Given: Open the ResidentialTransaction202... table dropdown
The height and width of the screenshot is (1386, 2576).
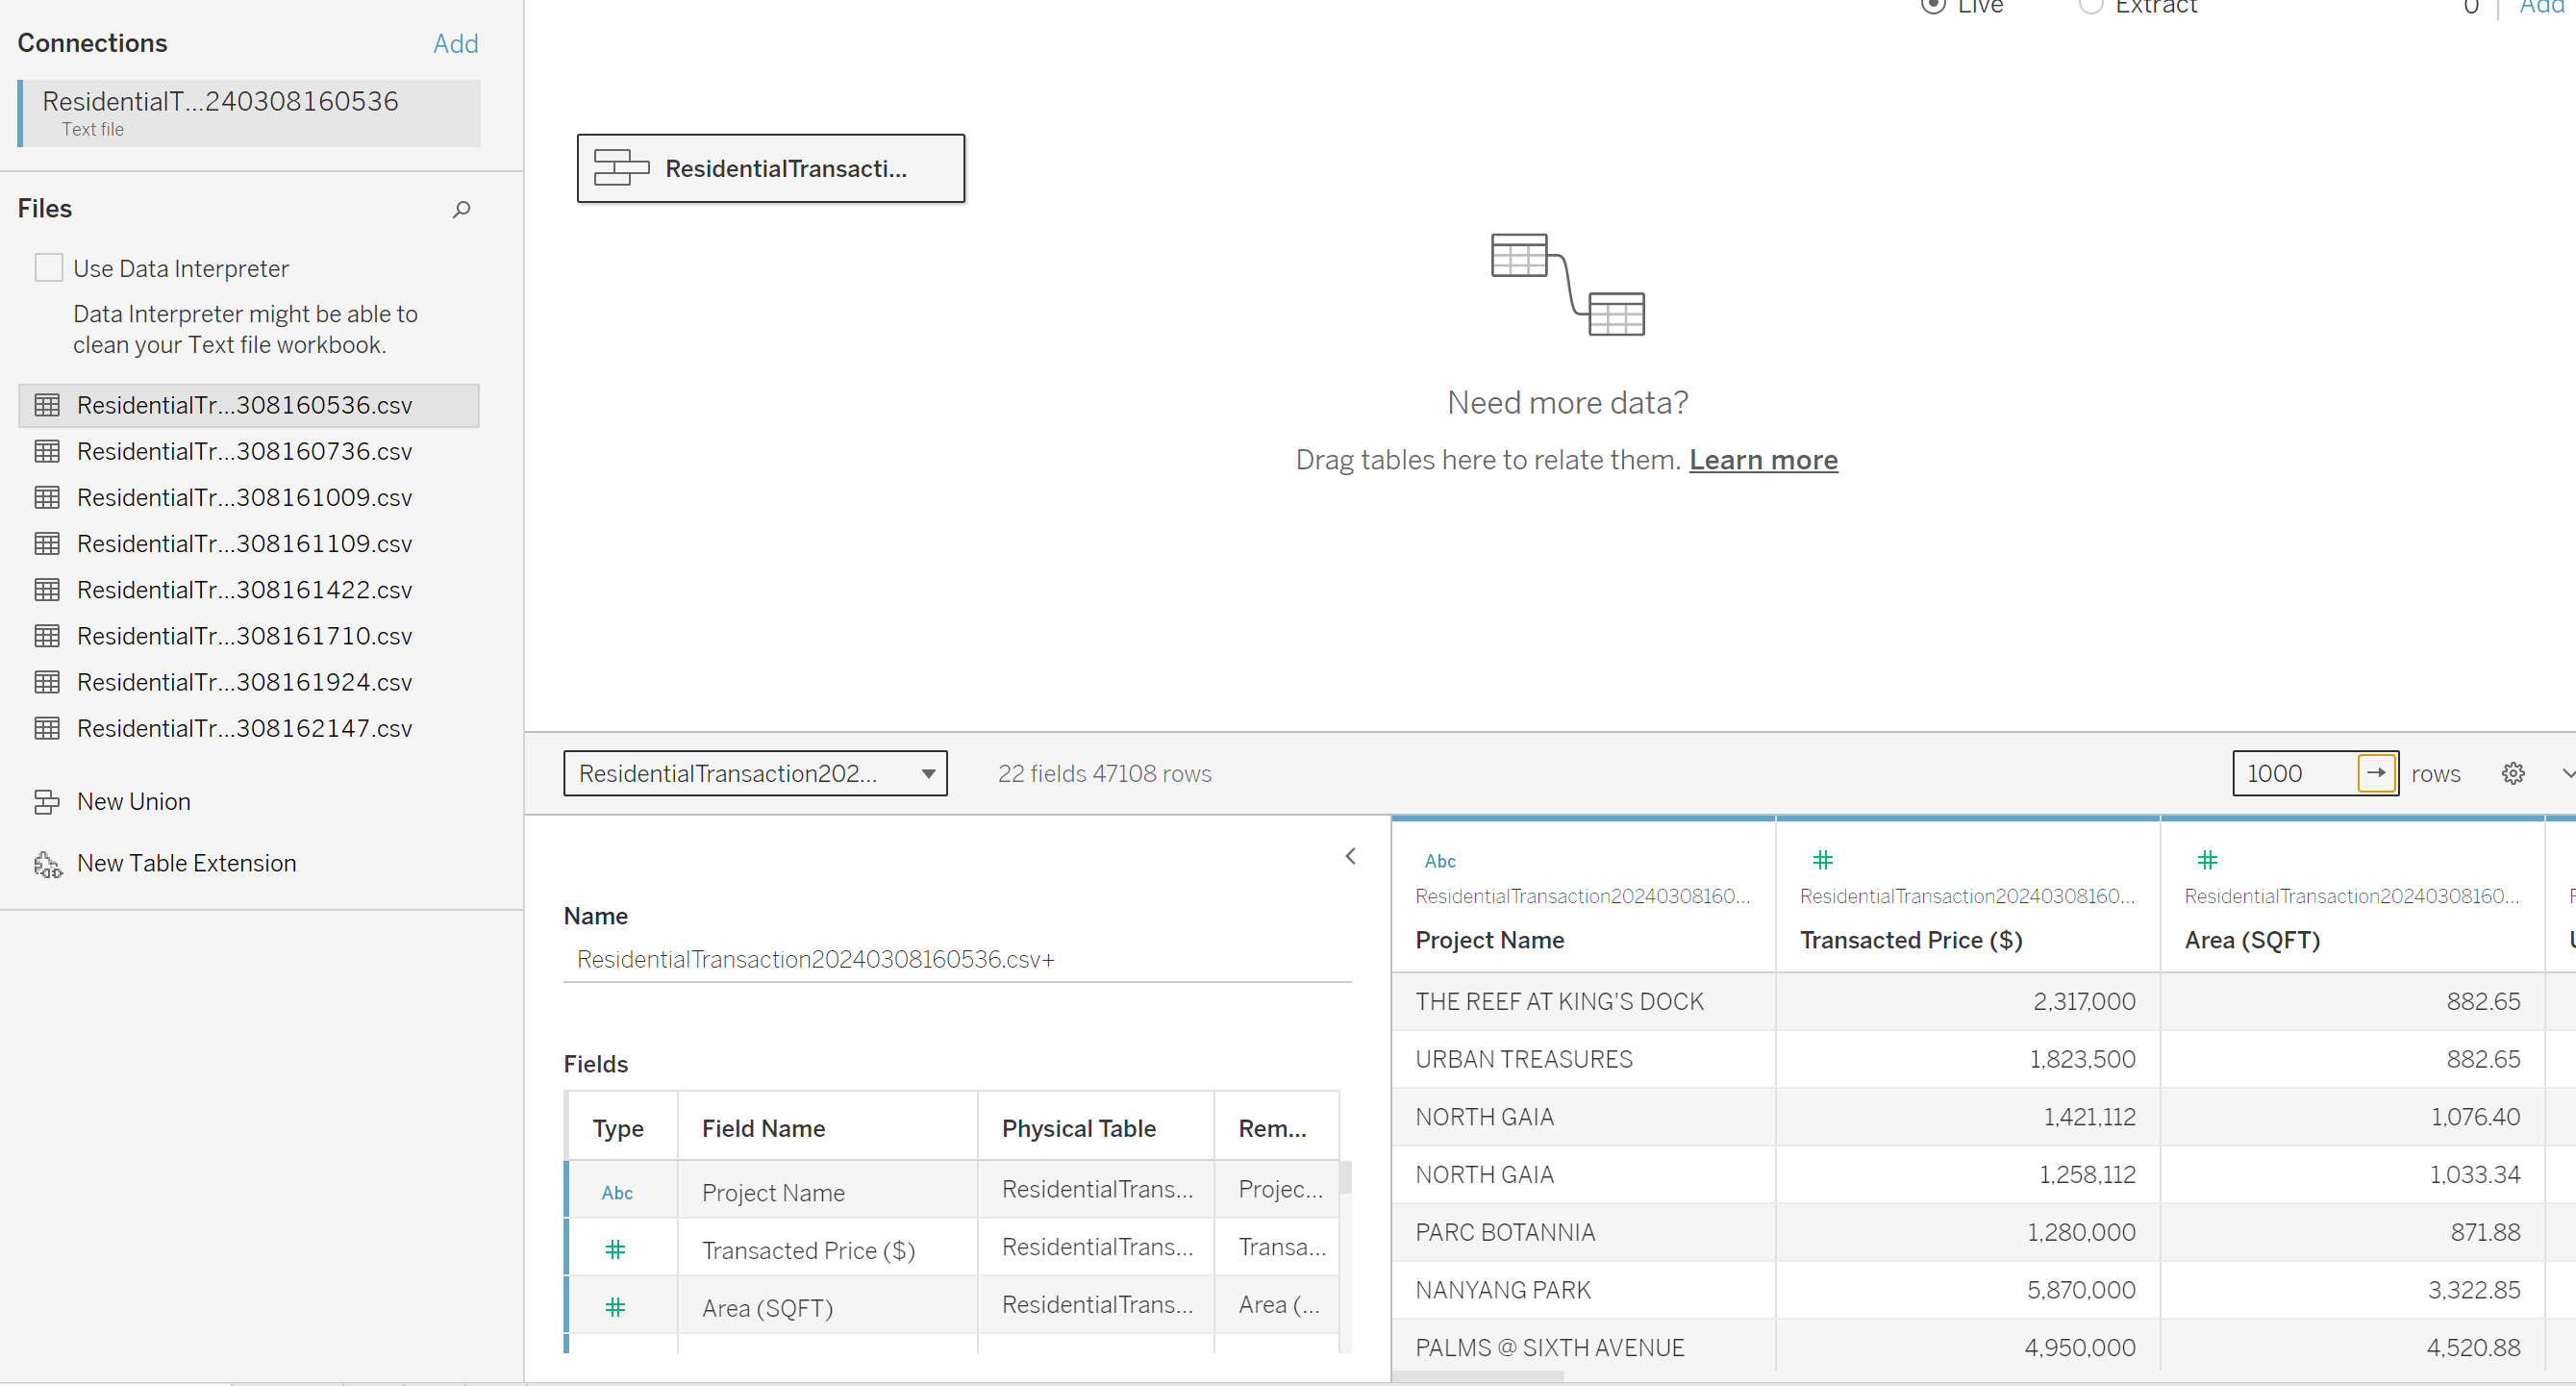Looking at the screenshot, I should (755, 773).
